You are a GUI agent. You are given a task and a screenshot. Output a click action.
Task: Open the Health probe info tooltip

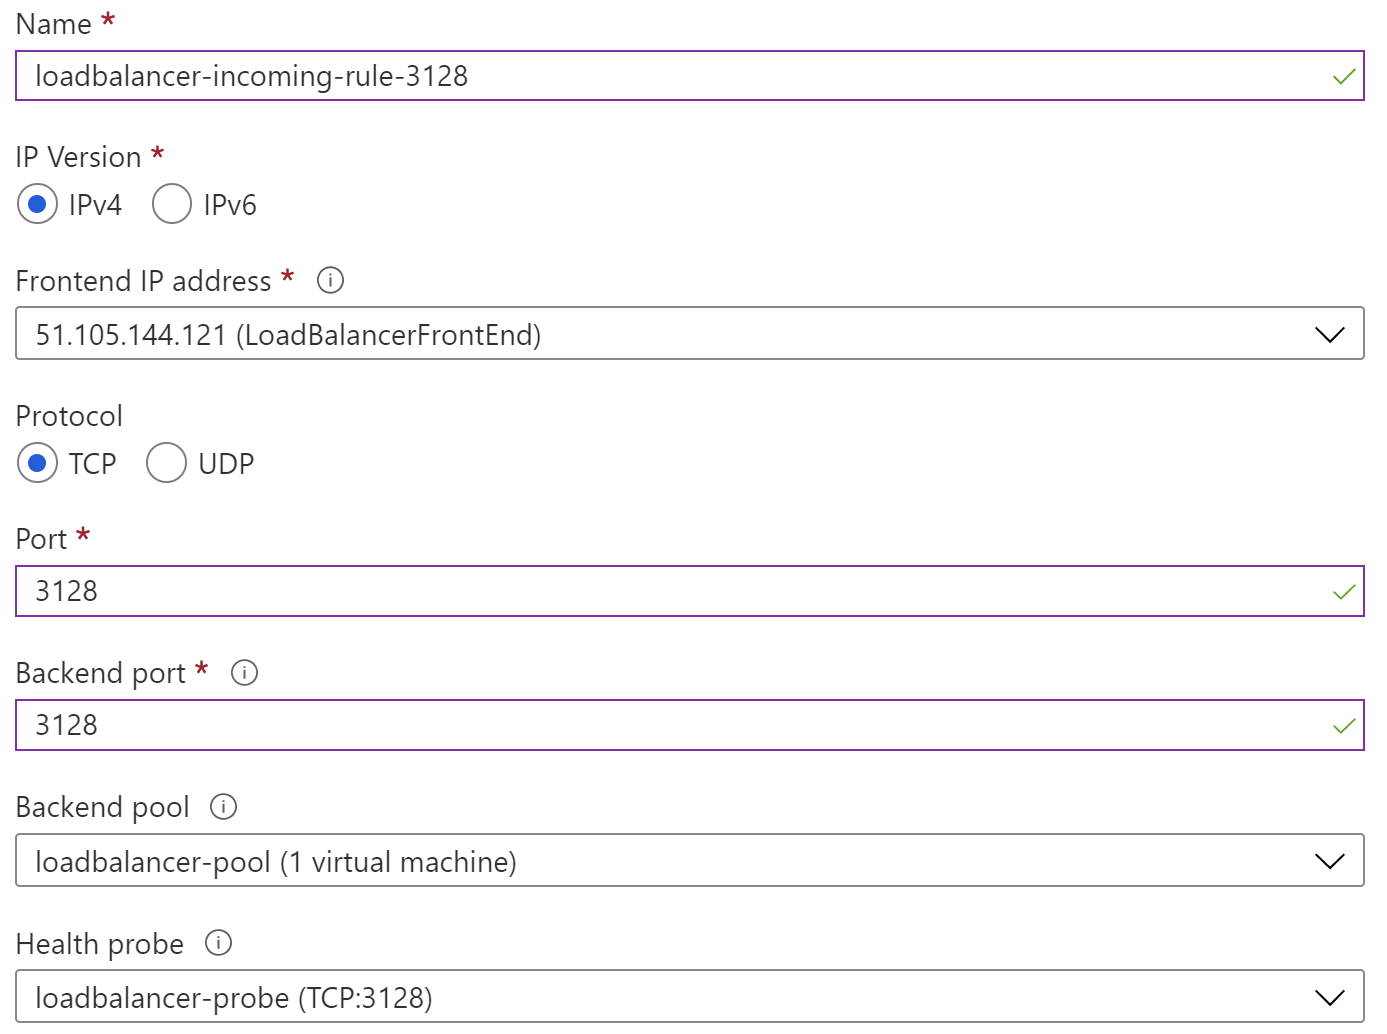(x=217, y=943)
